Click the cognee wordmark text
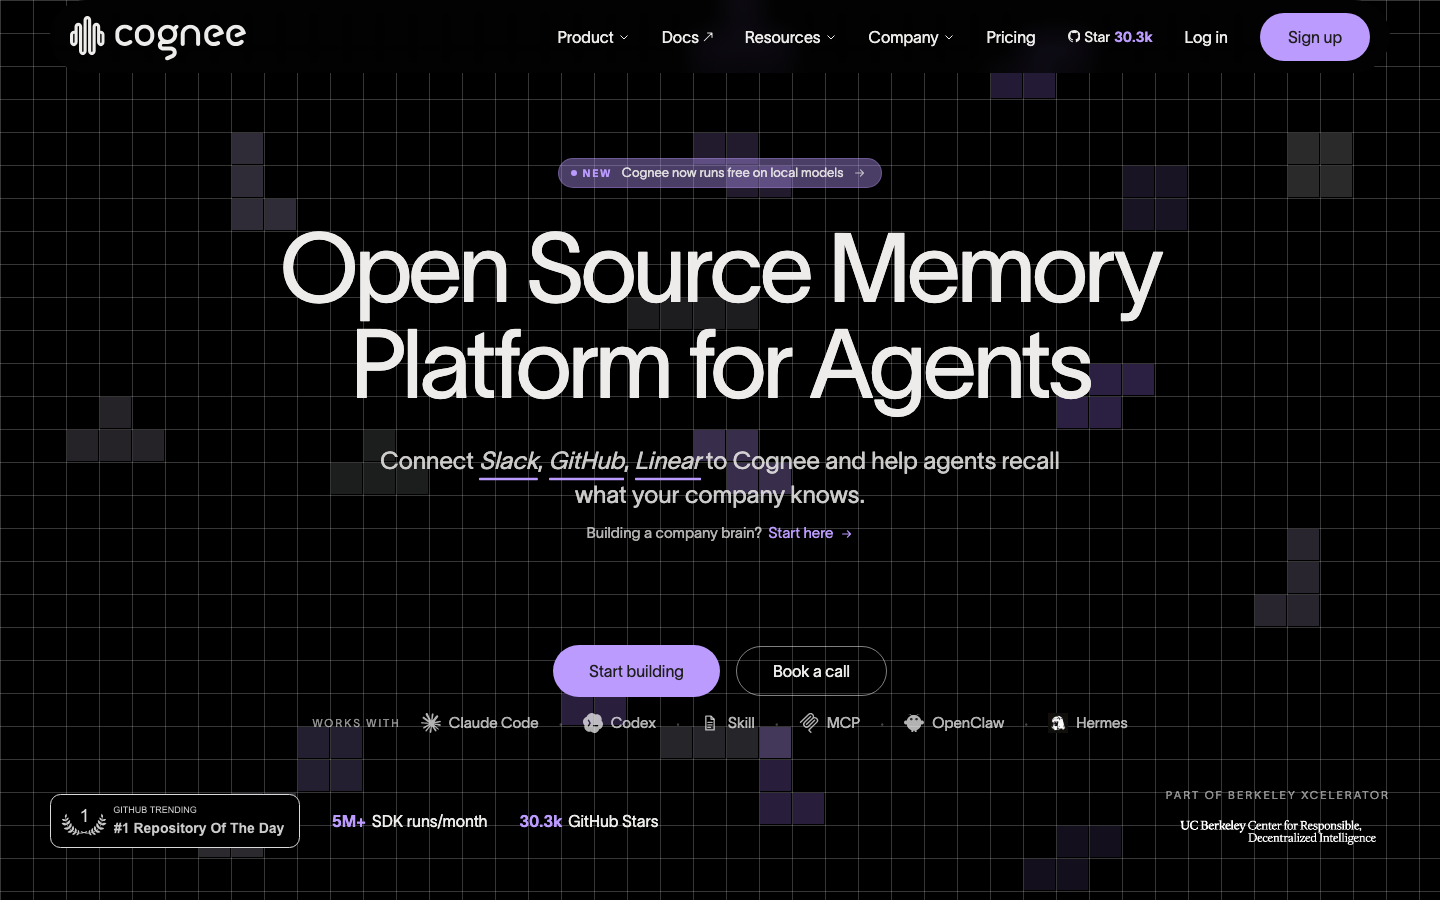The image size is (1440, 900). [x=180, y=38]
